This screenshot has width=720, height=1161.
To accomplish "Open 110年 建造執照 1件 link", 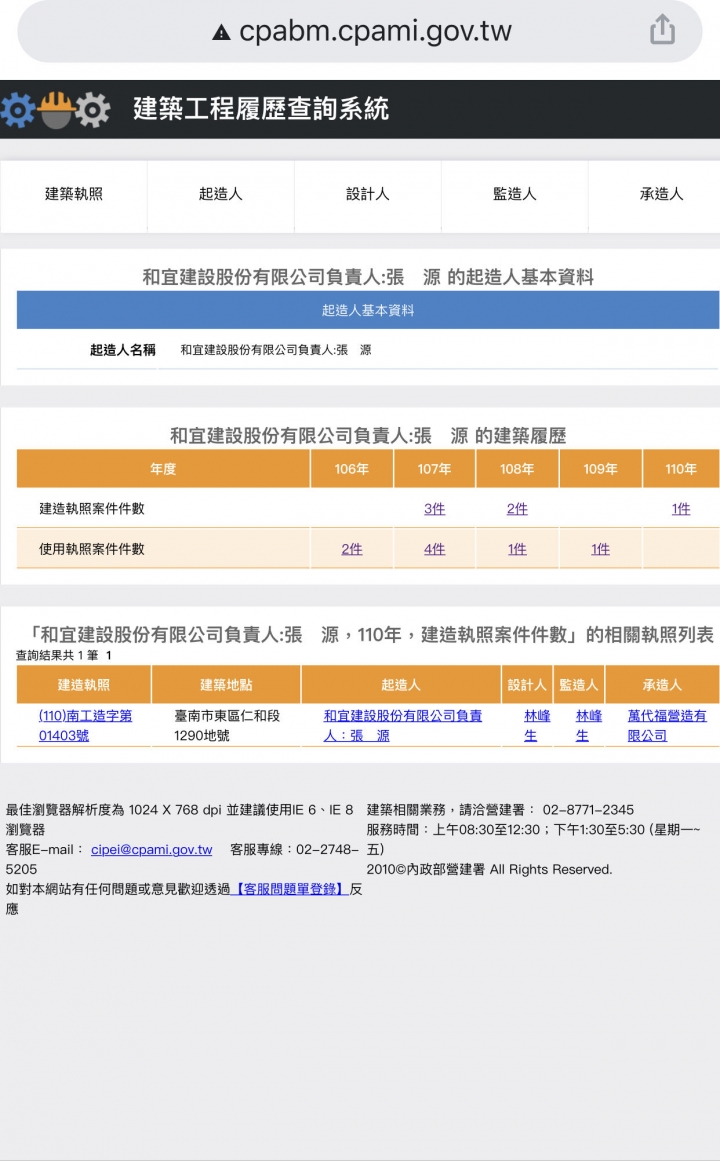I will coord(681,509).
